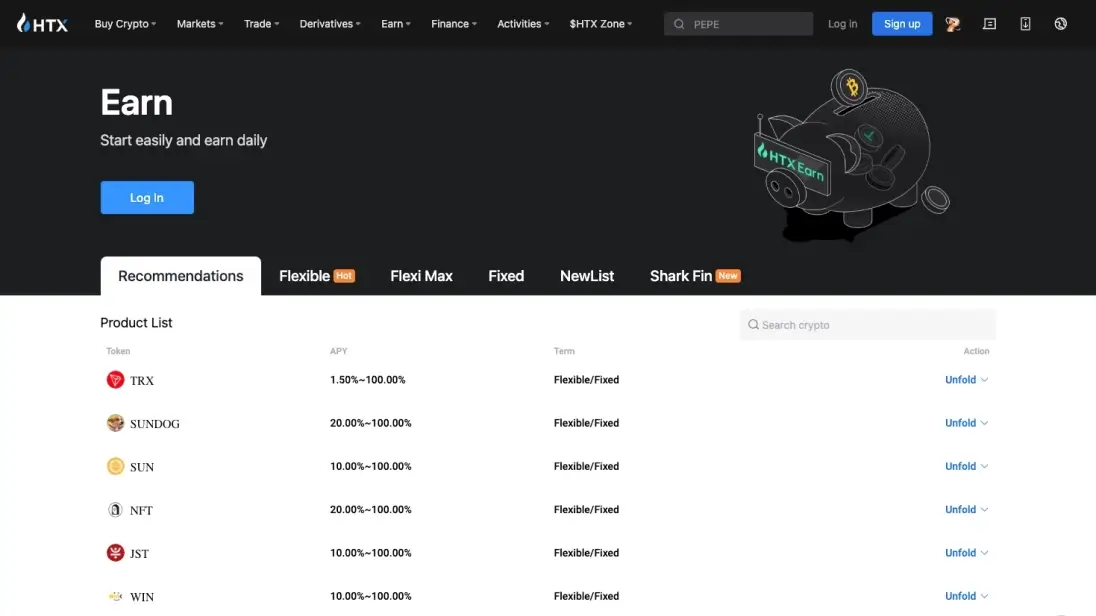Open the Markets menu
Screen dimensions: 1096x616
[x=200, y=24]
